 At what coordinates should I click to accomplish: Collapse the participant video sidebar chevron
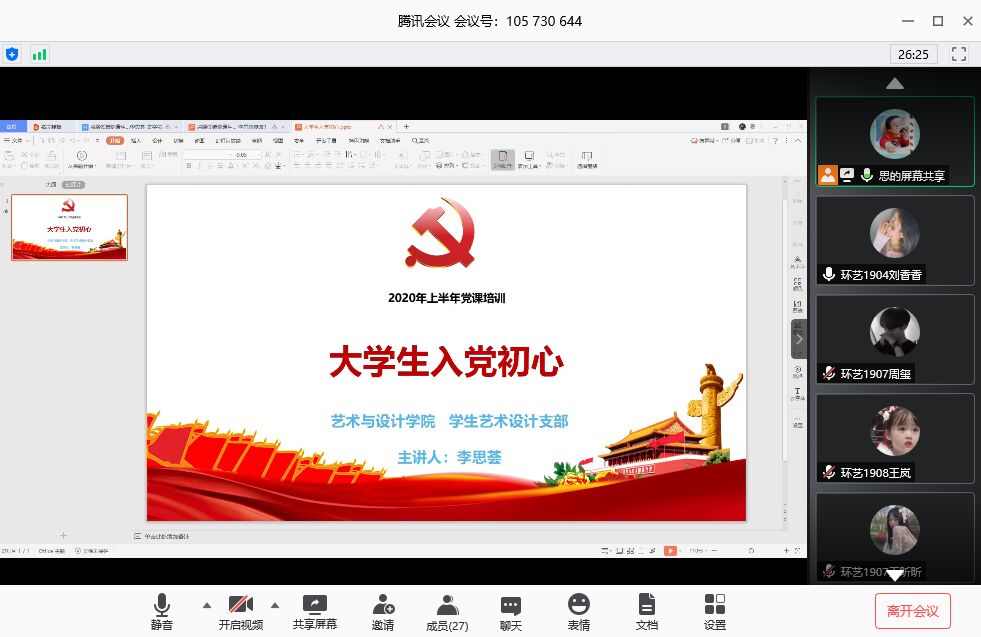798,339
